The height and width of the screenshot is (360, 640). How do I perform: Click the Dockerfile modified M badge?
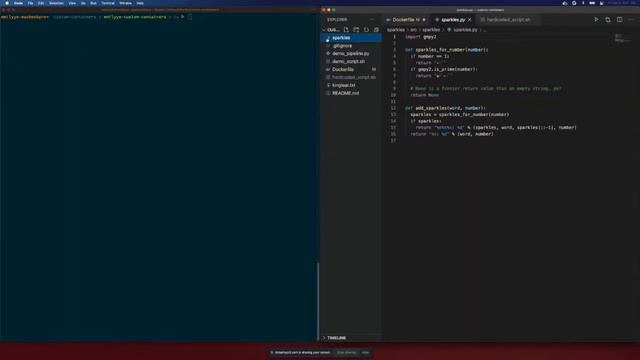(x=374, y=69)
